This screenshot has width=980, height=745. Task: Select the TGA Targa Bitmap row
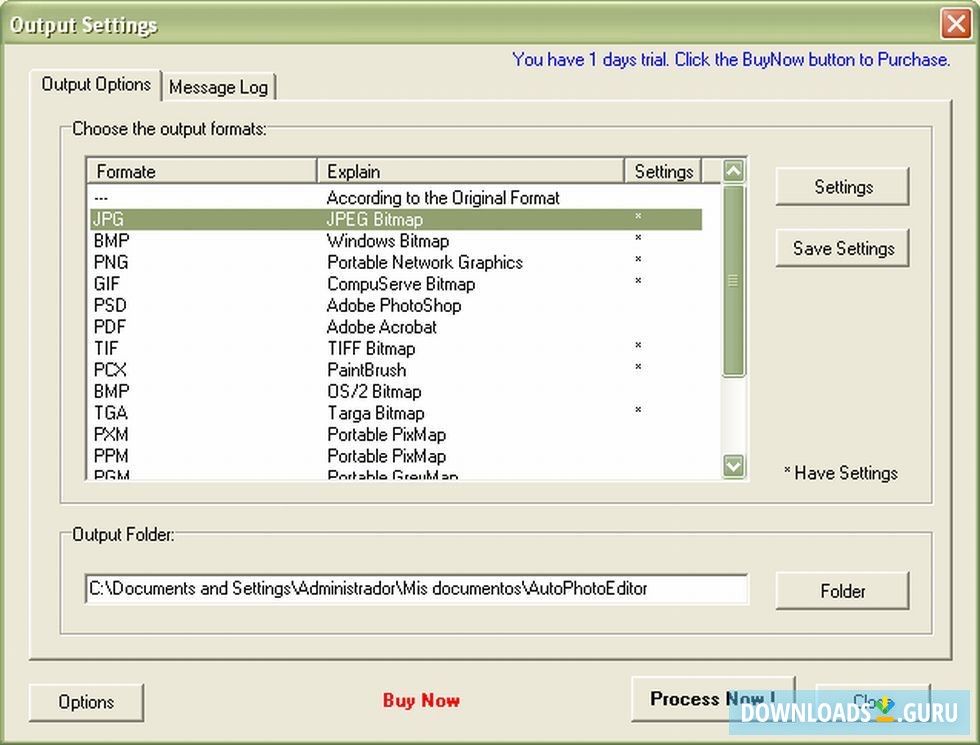coord(396,413)
